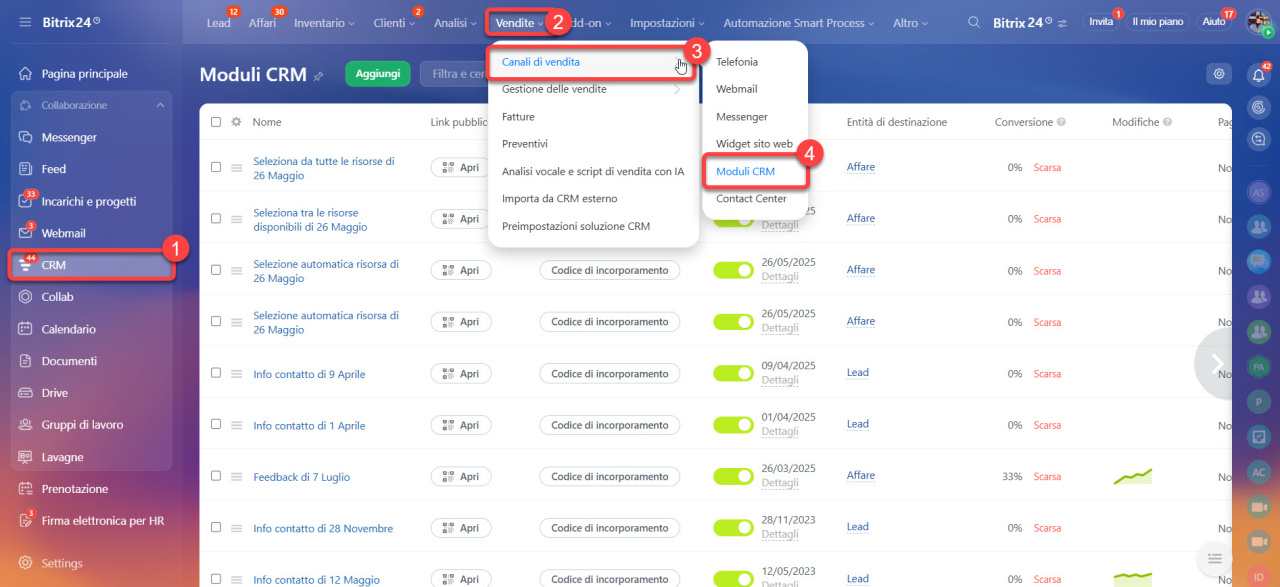Image resolution: width=1280 pixels, height=587 pixels.
Task: Check the Seleziona da tutte le risorse row
Action: tap(216, 168)
